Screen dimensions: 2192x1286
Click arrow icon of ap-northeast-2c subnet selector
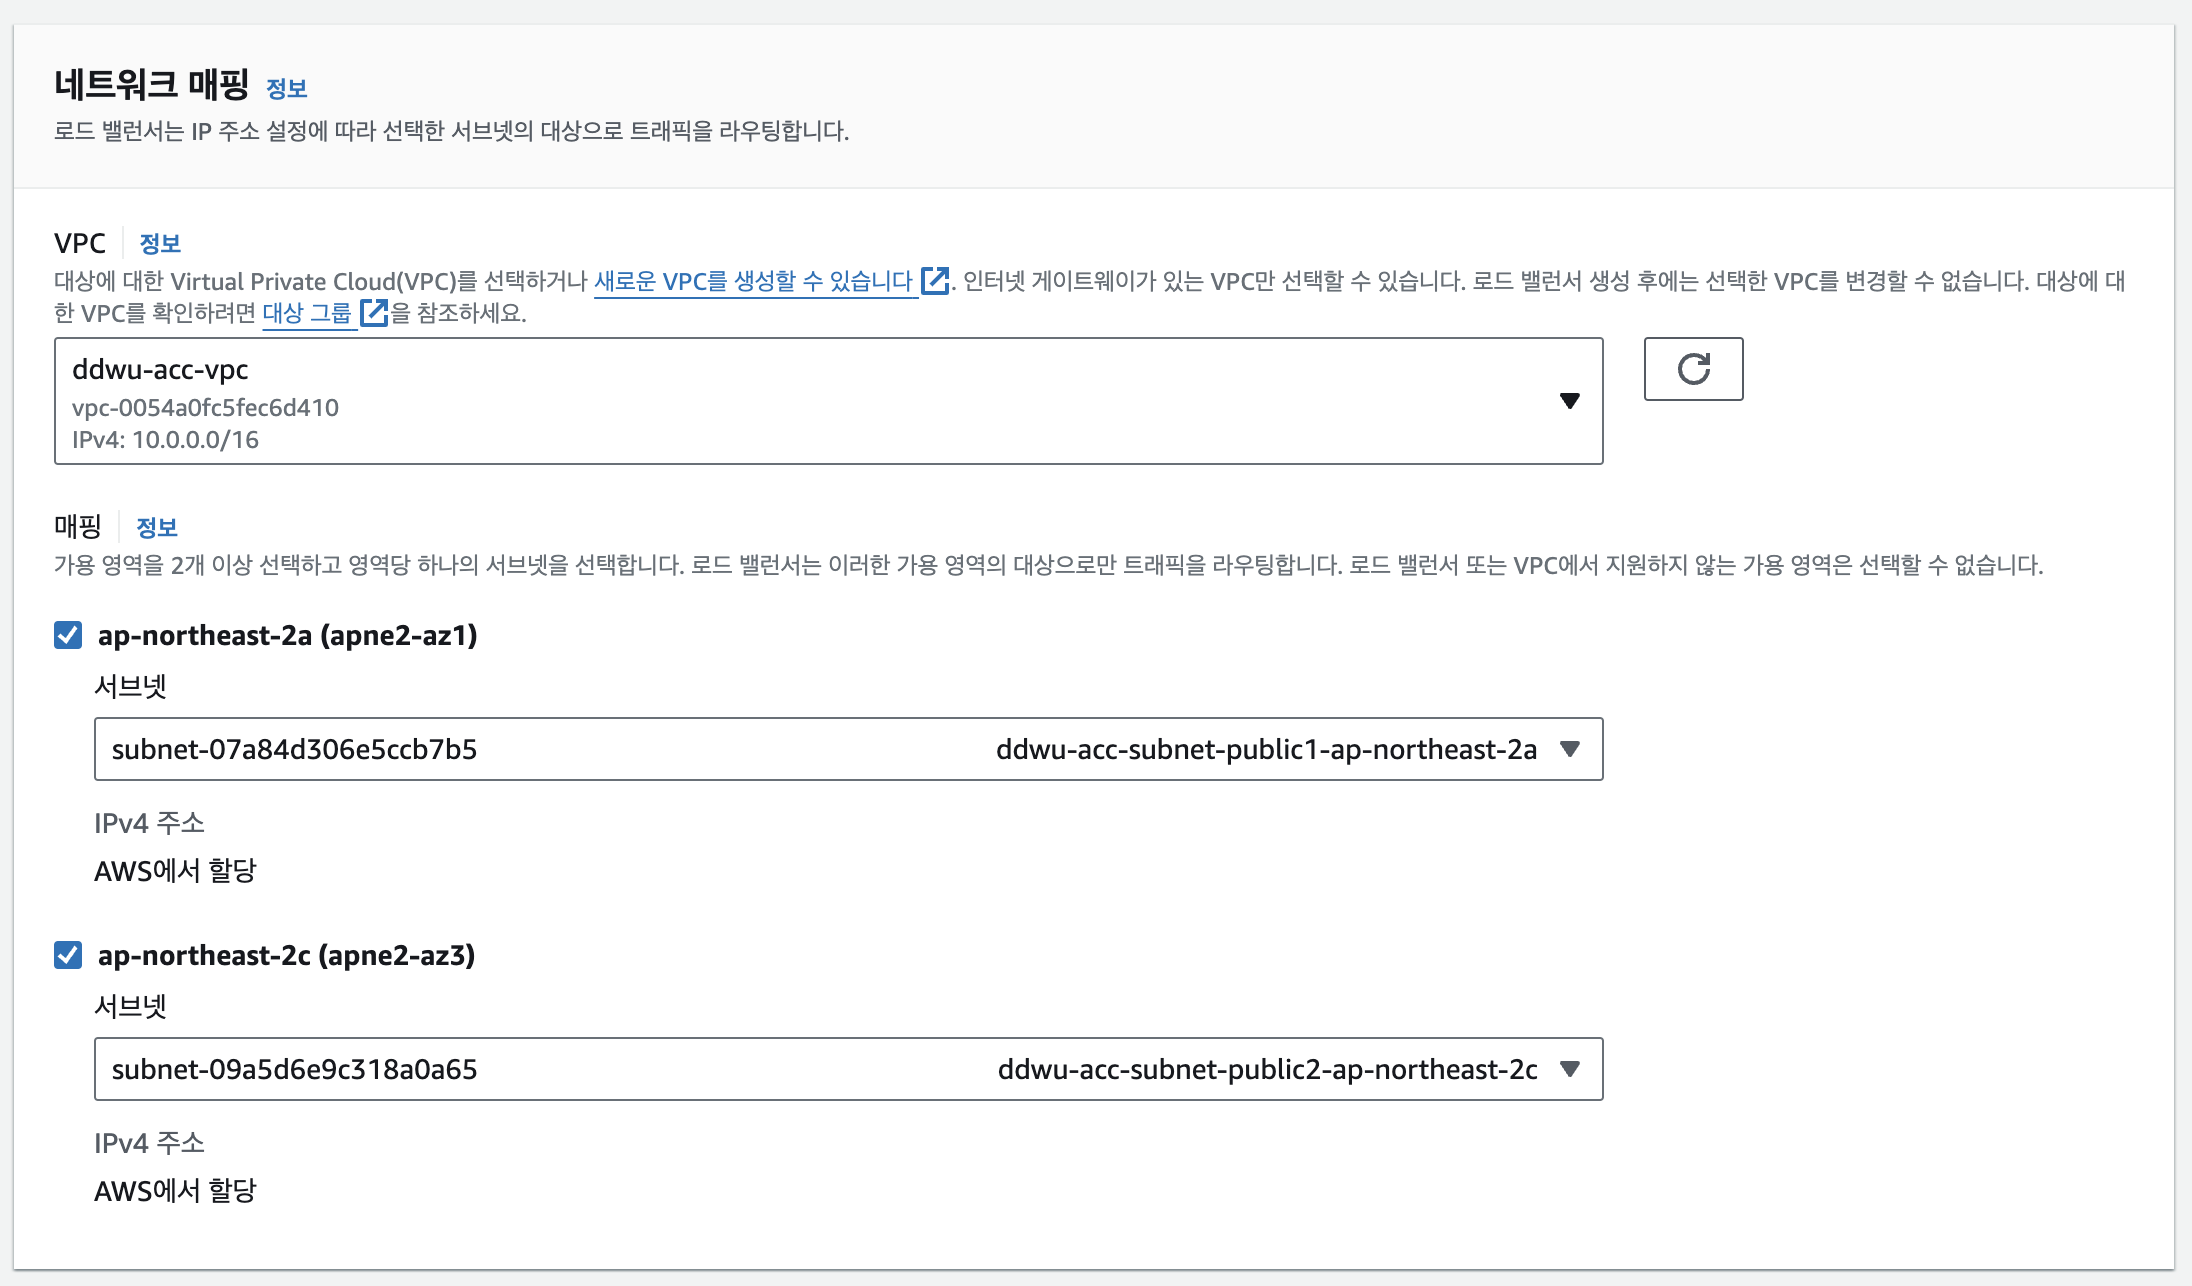point(1569,1069)
